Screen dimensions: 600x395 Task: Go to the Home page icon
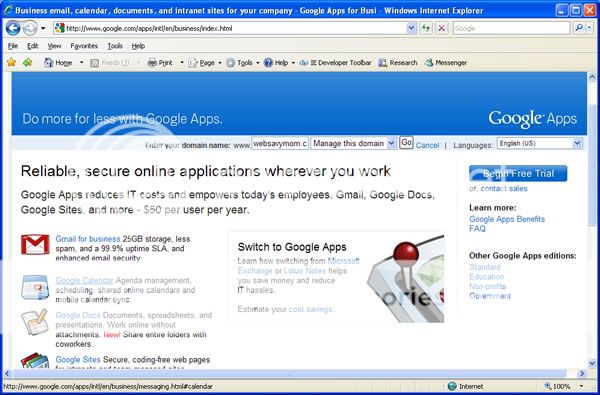(x=49, y=62)
